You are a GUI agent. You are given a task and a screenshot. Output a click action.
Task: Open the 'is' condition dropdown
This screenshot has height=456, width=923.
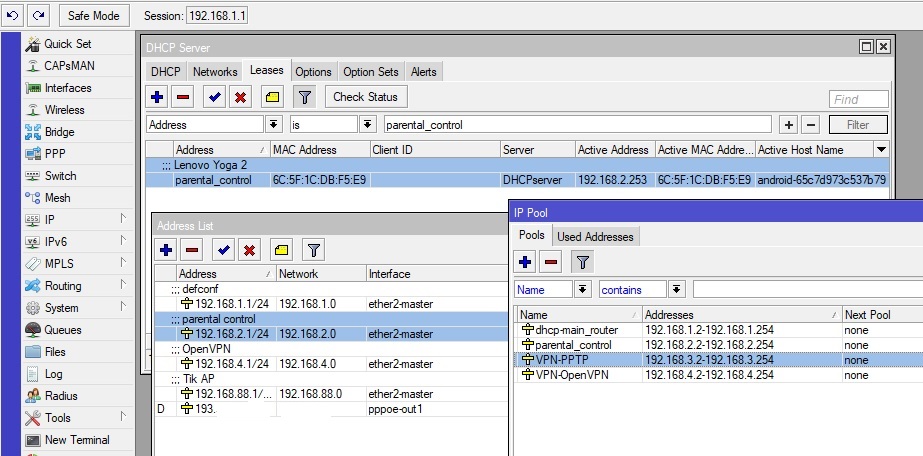[x=367, y=125]
